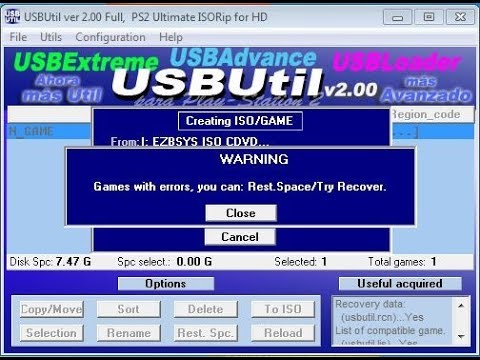Screen dimensions: 480x360
Task: Select the N_GAME row in the list
Action: 49,132
